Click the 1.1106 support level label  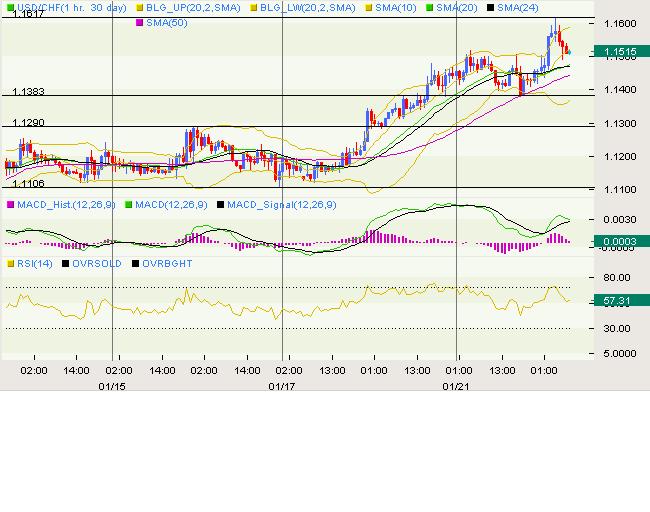click(x=28, y=184)
